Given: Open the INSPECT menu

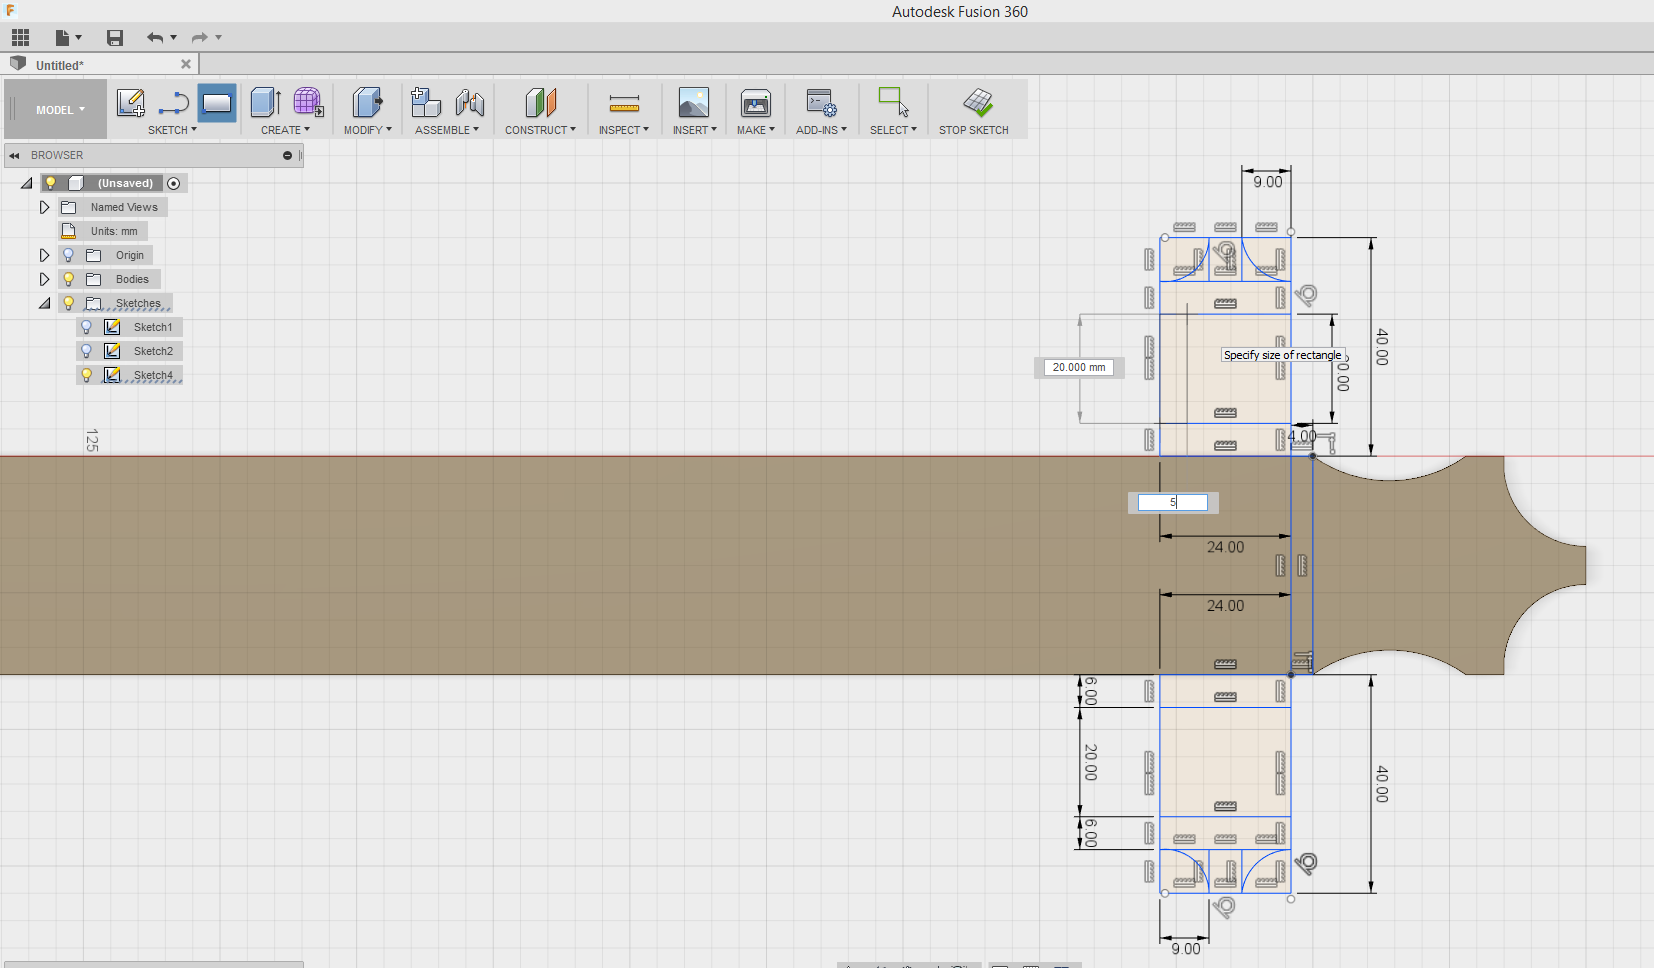Looking at the screenshot, I should [x=624, y=130].
